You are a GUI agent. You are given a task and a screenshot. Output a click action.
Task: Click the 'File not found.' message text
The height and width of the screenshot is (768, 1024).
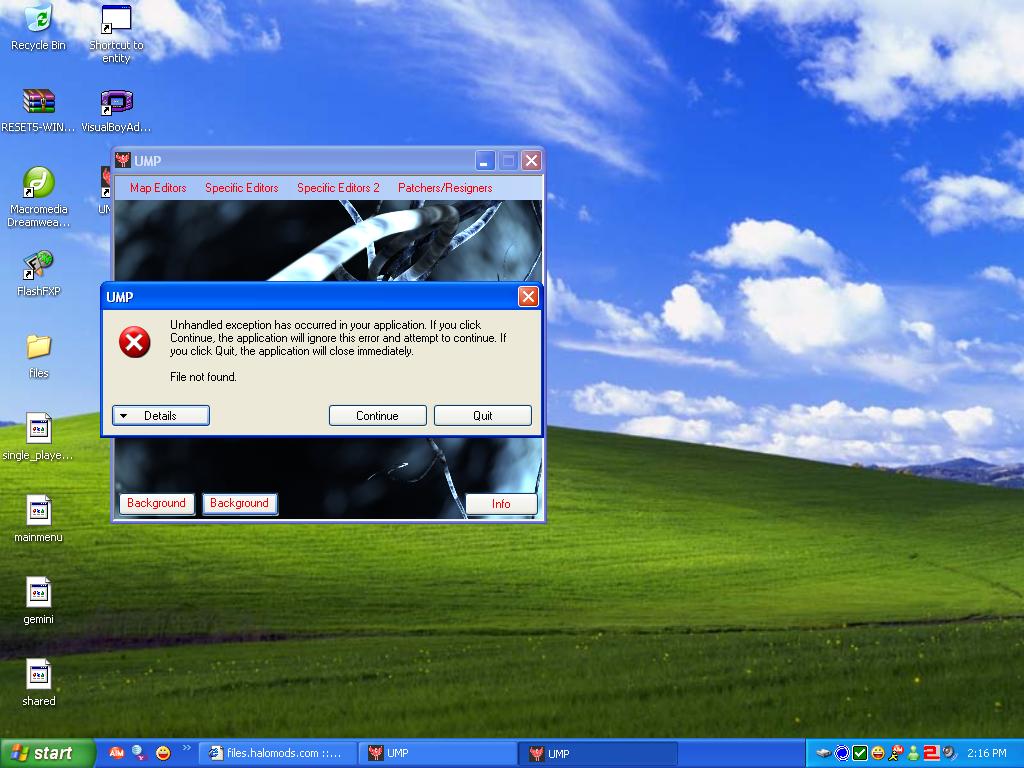pyautogui.click(x=203, y=377)
